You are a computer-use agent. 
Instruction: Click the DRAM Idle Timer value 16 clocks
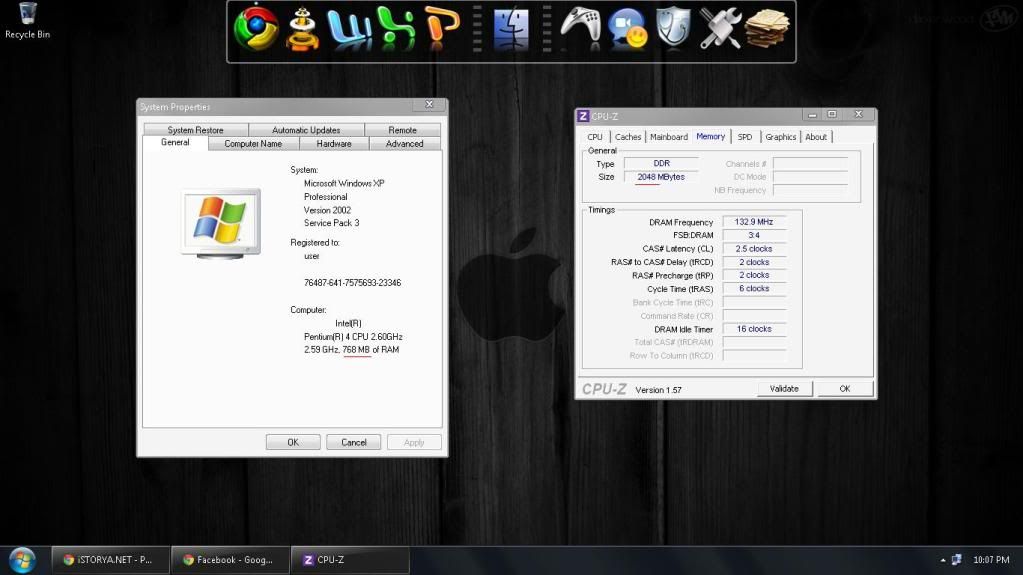754,329
